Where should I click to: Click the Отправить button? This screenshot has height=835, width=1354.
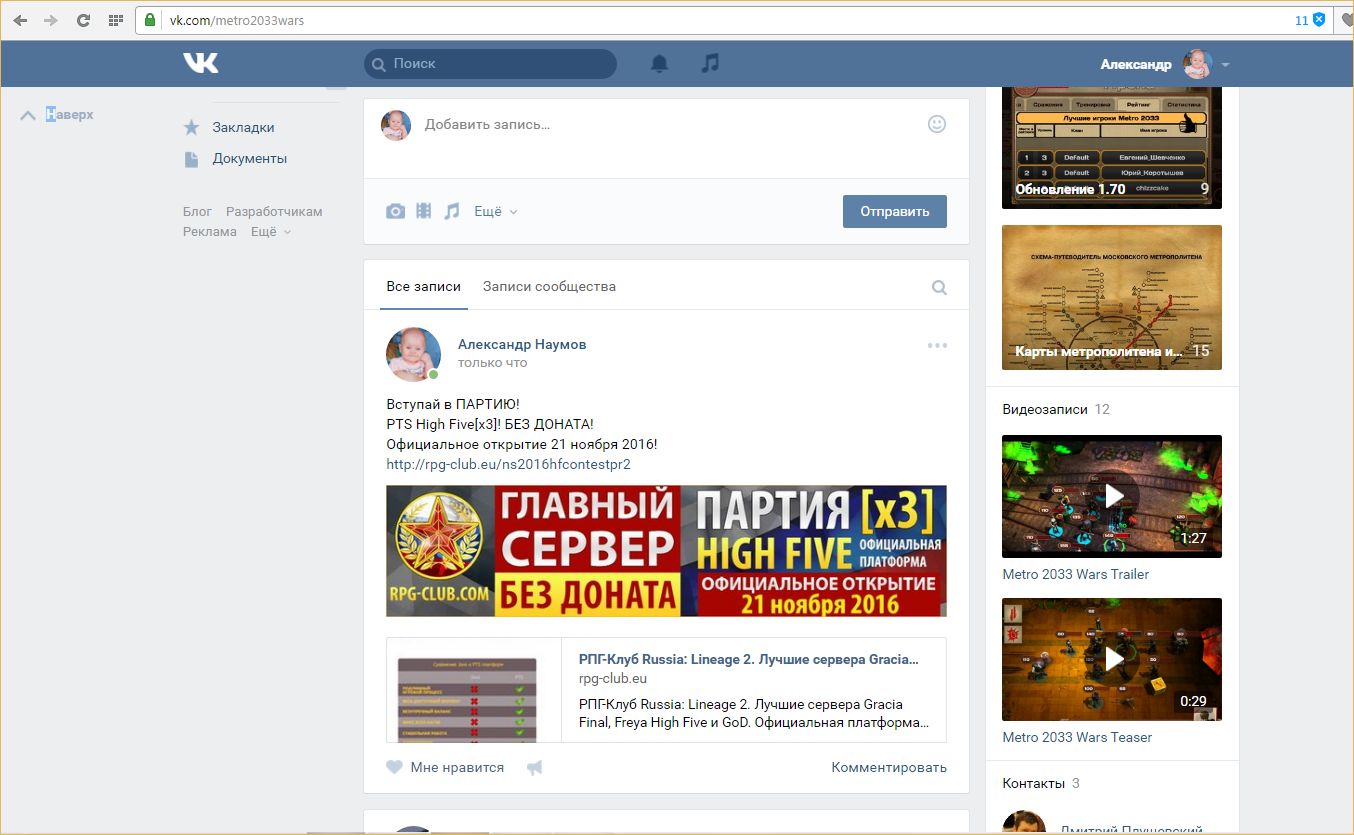pos(895,211)
